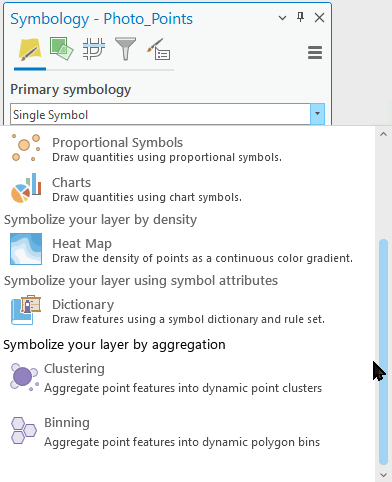Open the Symbol layer drawing tab
Image resolution: width=392 pixels, height=482 pixels.
tap(94, 49)
